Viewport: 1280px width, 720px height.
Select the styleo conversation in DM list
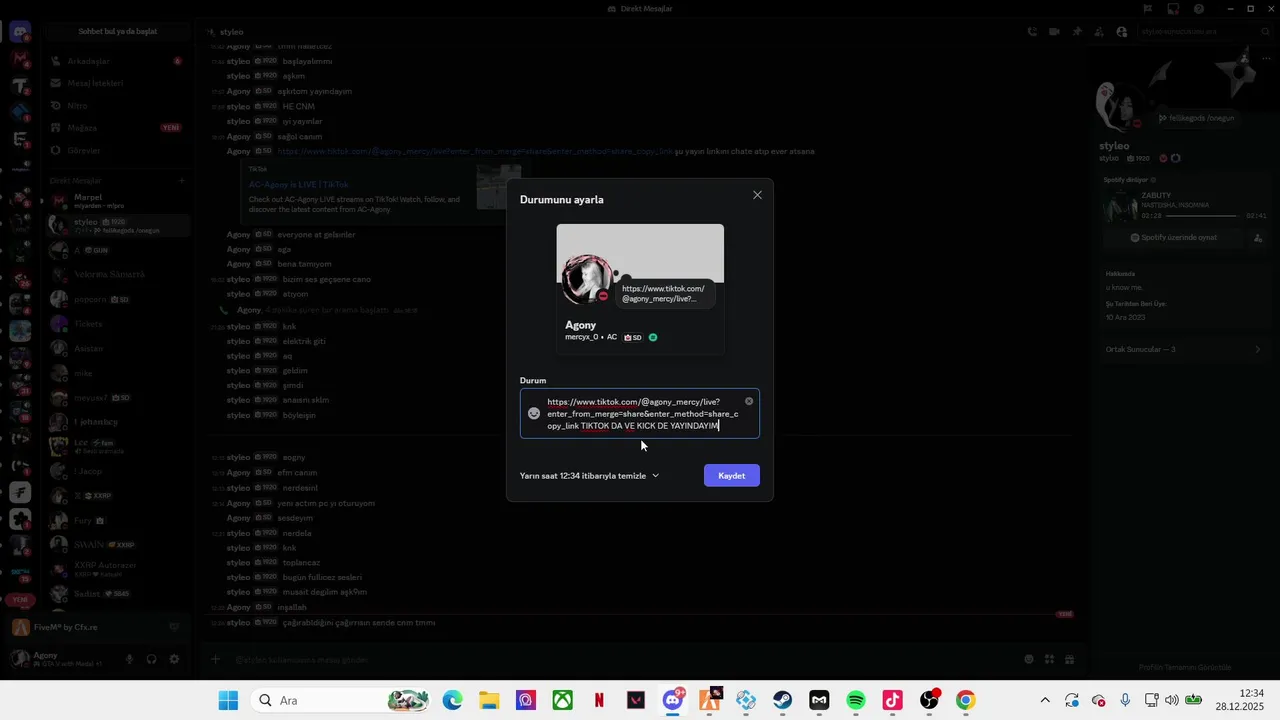(x=118, y=225)
